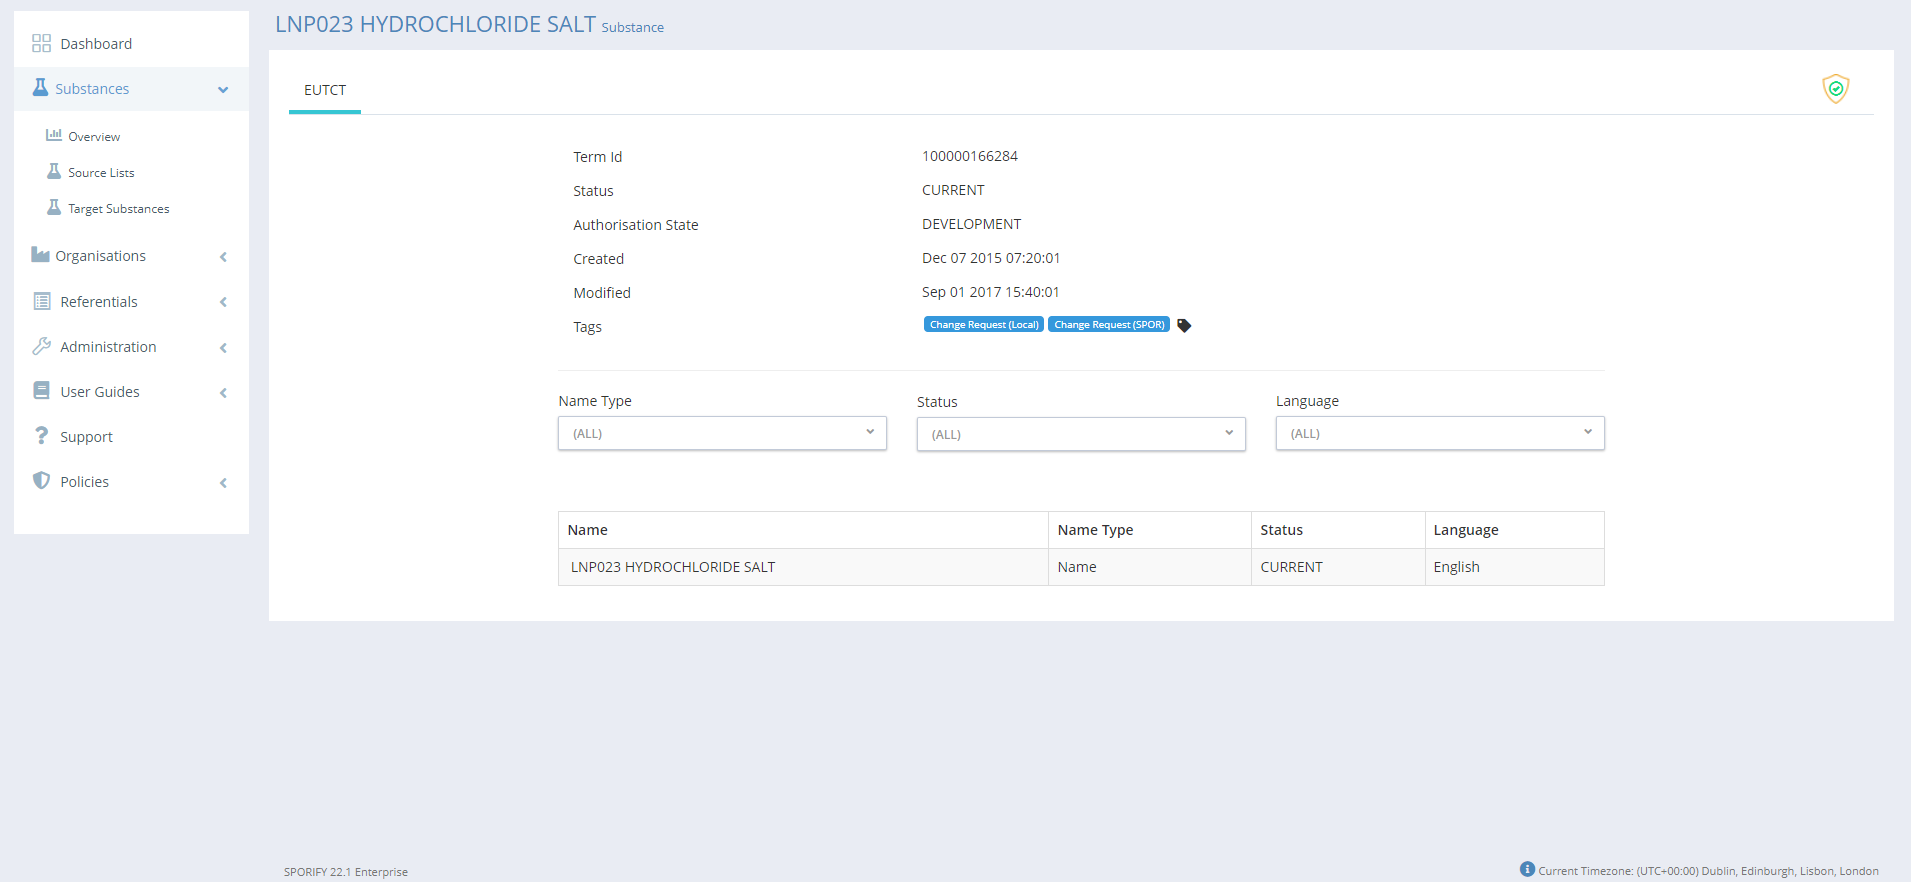The image size is (1911, 882).
Task: Select the EUTCT tab
Action: click(x=325, y=90)
